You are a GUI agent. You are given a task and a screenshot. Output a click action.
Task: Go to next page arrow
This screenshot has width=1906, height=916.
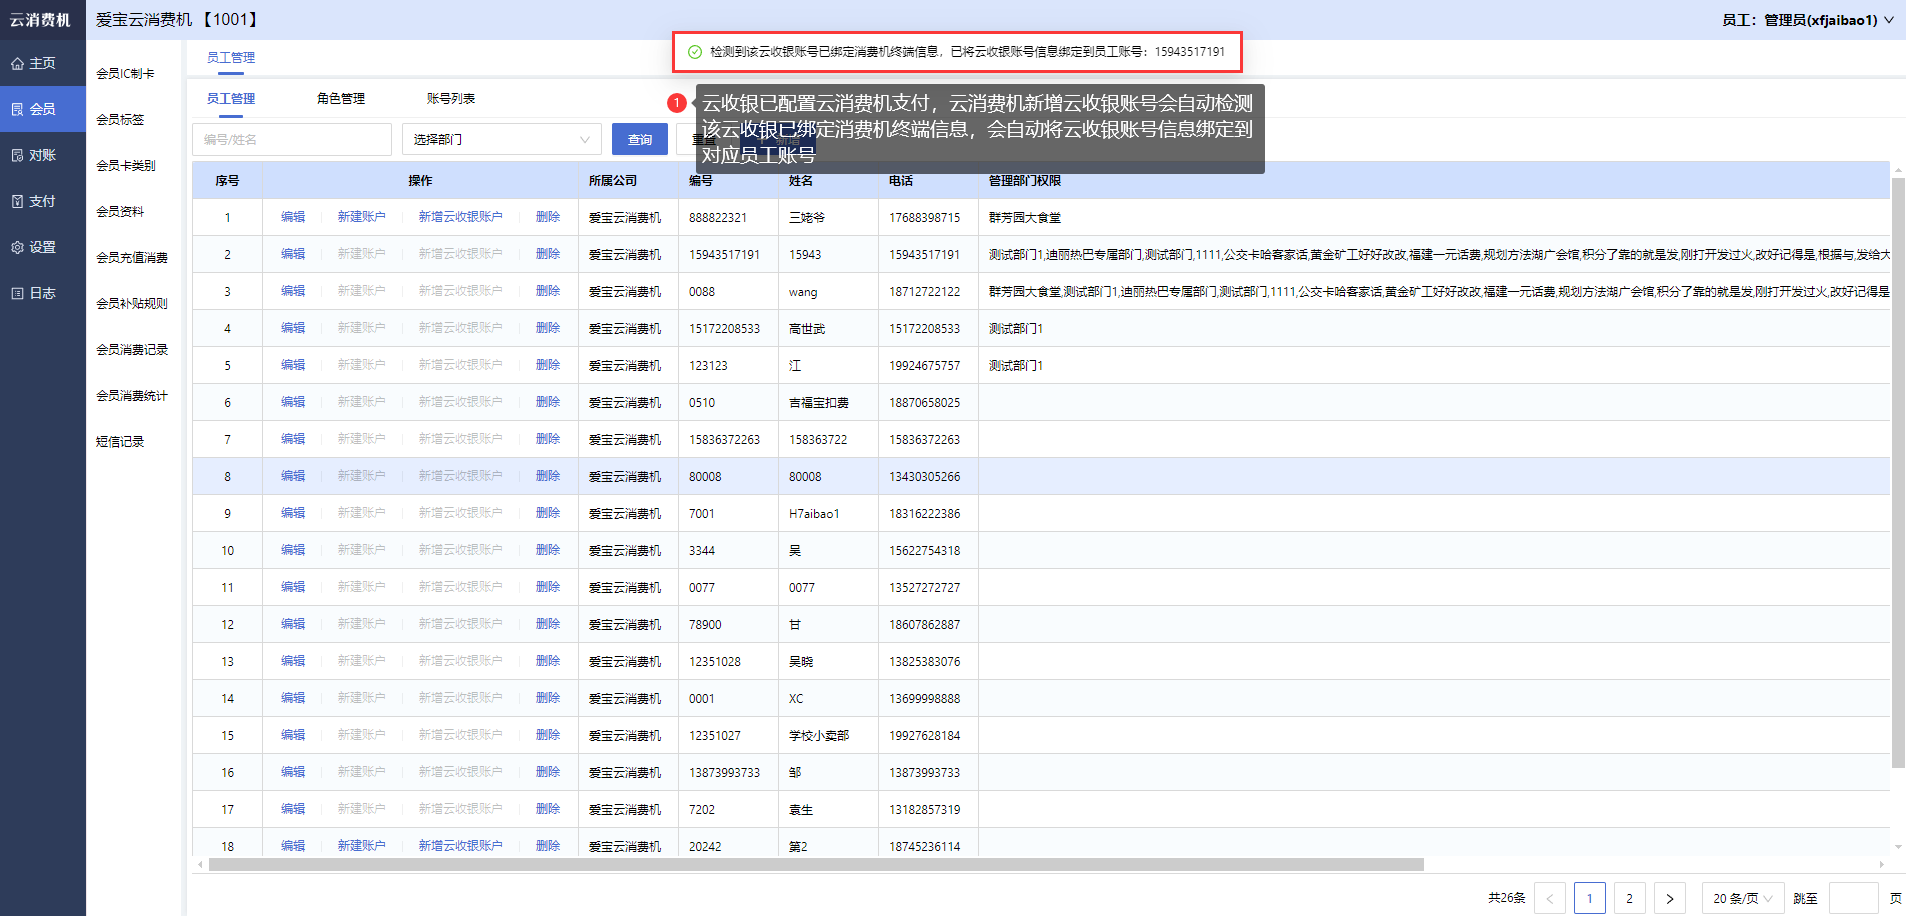click(1669, 898)
